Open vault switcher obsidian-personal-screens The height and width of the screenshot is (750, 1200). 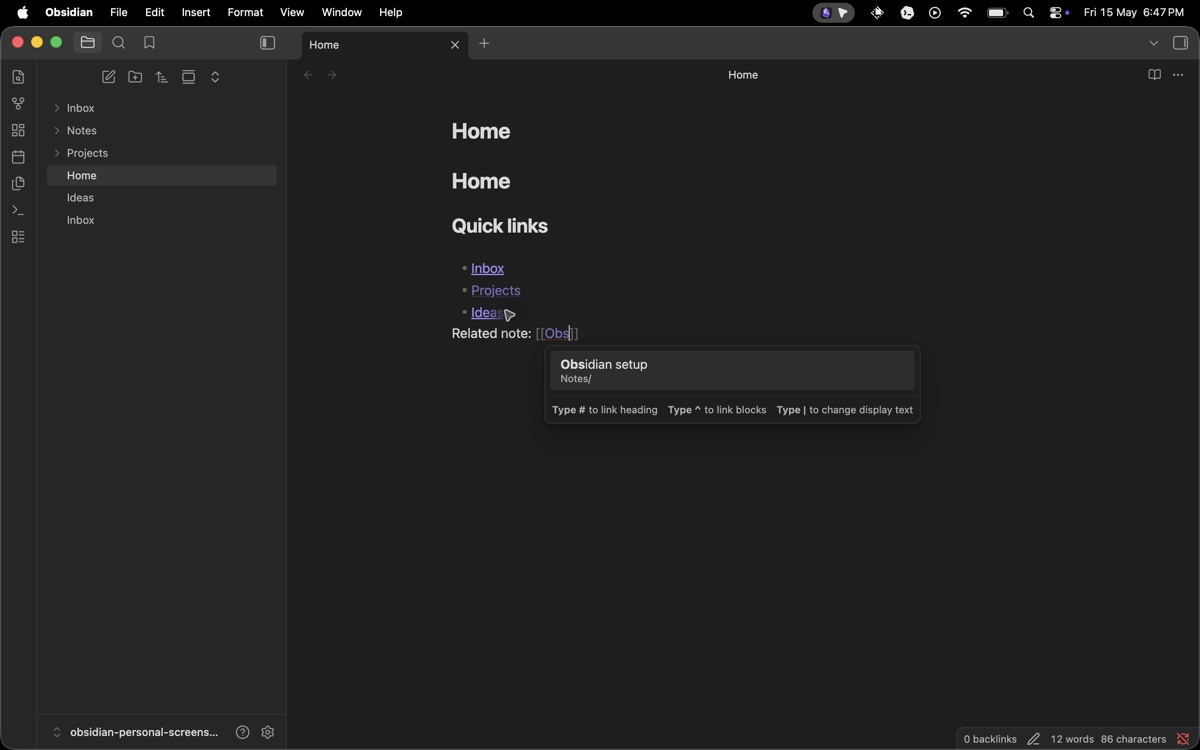click(x=135, y=732)
